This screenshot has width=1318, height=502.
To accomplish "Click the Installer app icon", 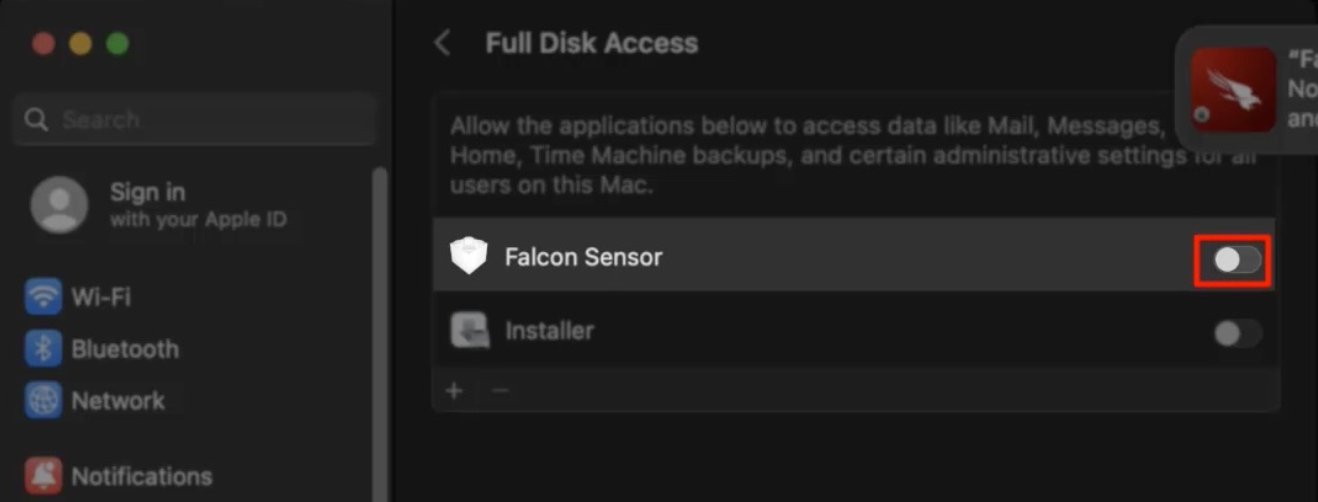I will (469, 330).
